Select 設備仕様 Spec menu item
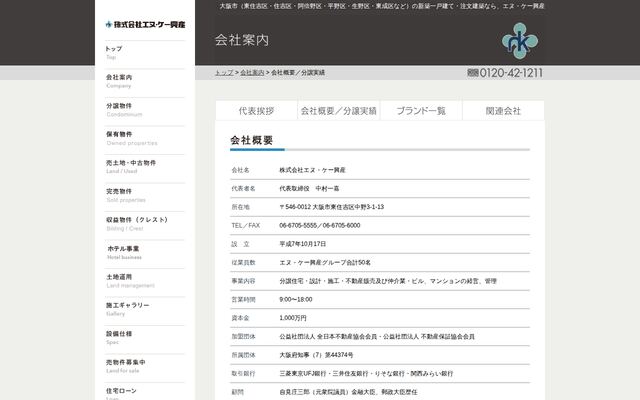 (145, 338)
